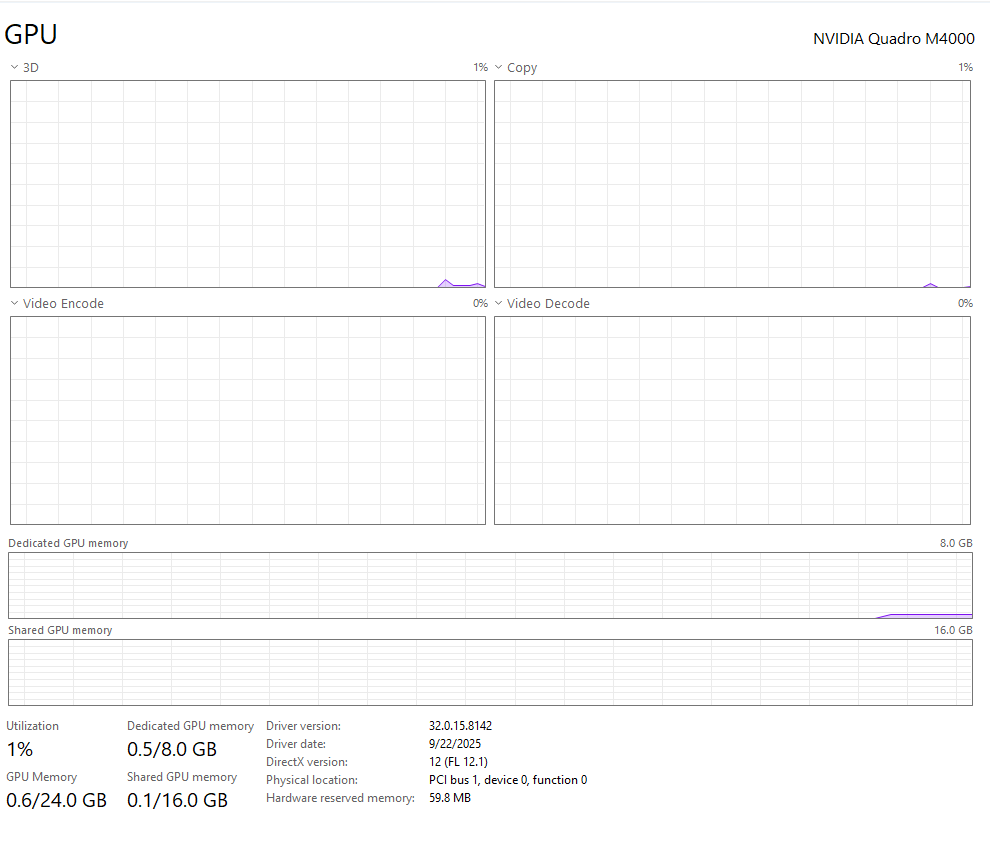Viewport: 990px width, 854px height.
Task: Click inside the Copy engine graph
Action: click(732, 184)
